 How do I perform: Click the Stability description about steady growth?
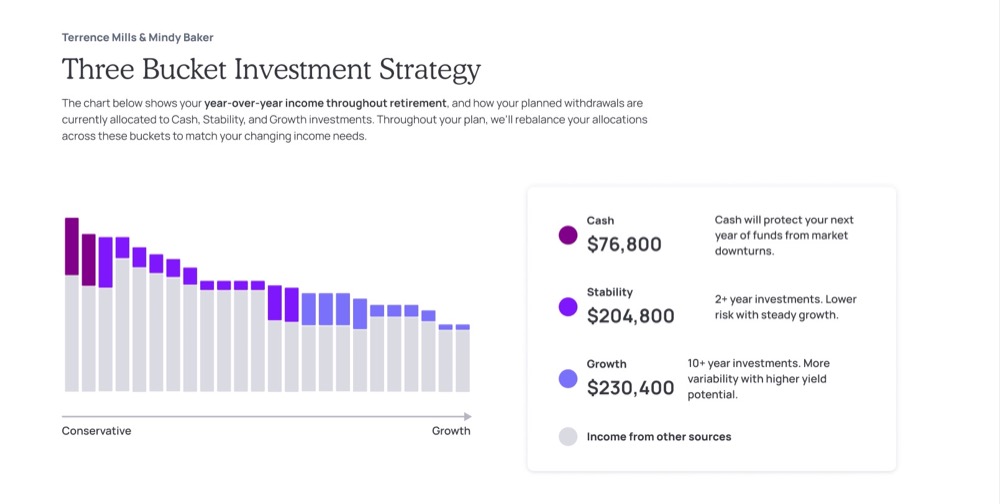(785, 307)
